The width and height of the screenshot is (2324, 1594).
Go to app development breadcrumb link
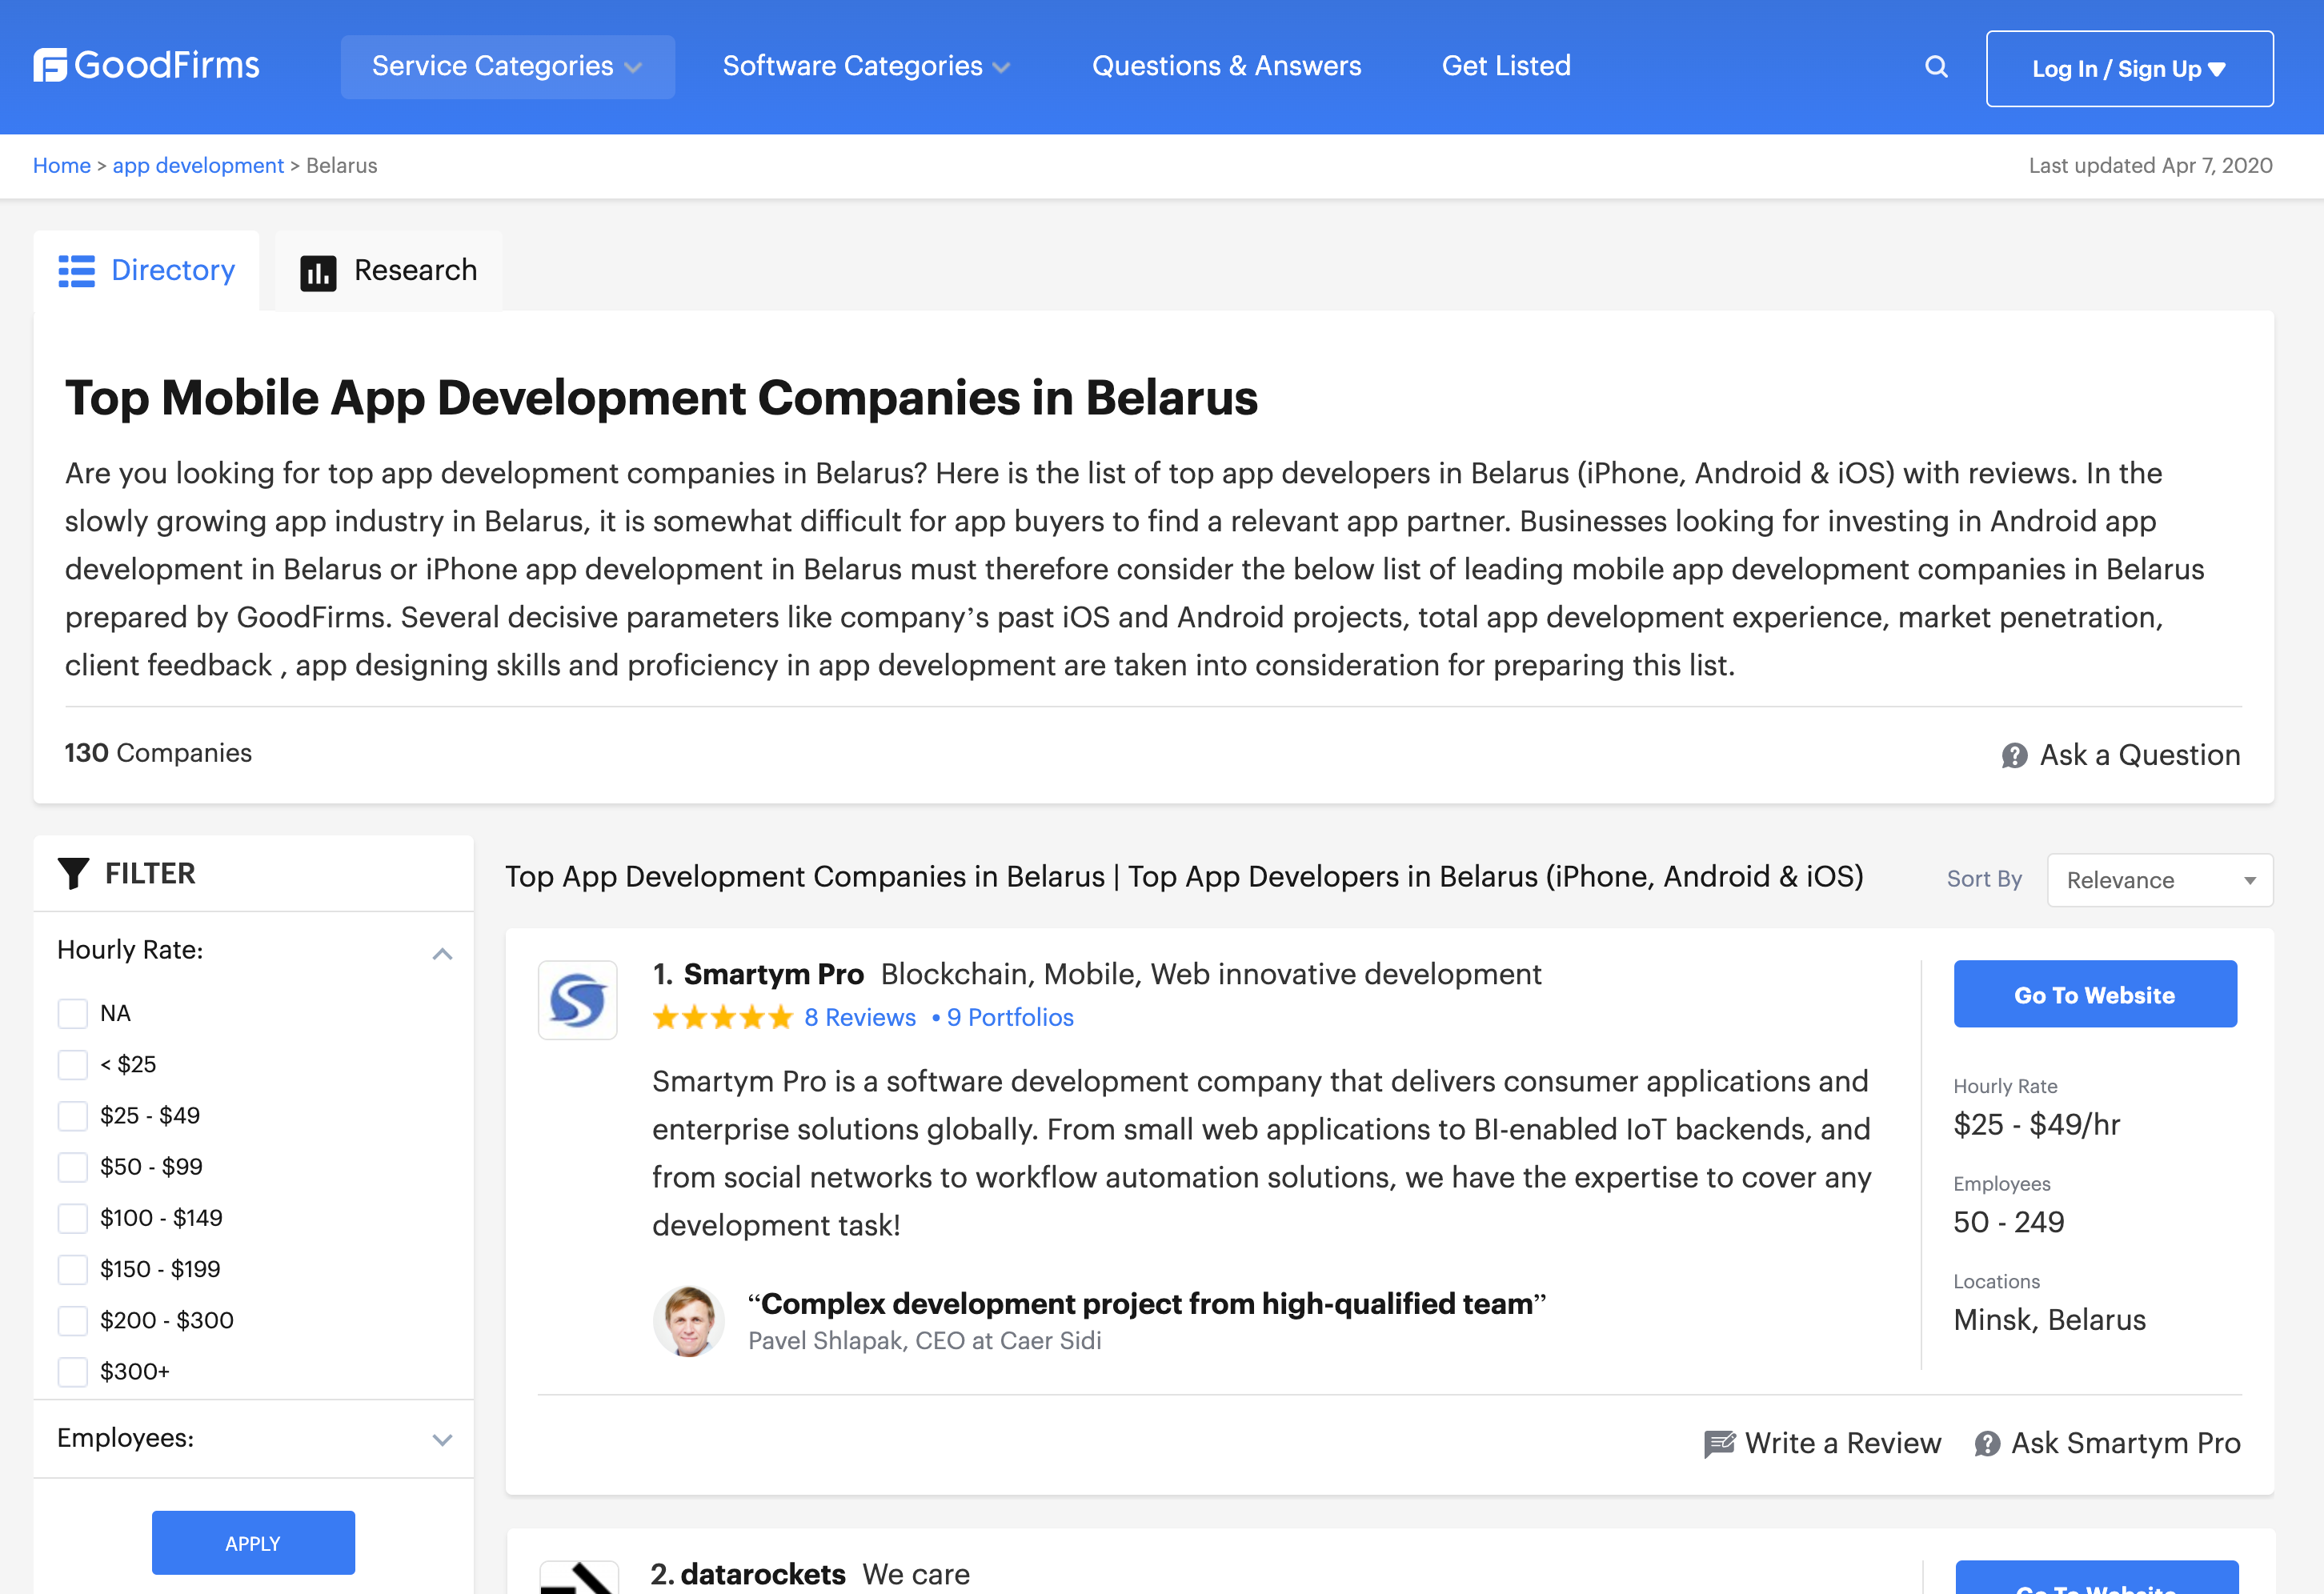[198, 166]
